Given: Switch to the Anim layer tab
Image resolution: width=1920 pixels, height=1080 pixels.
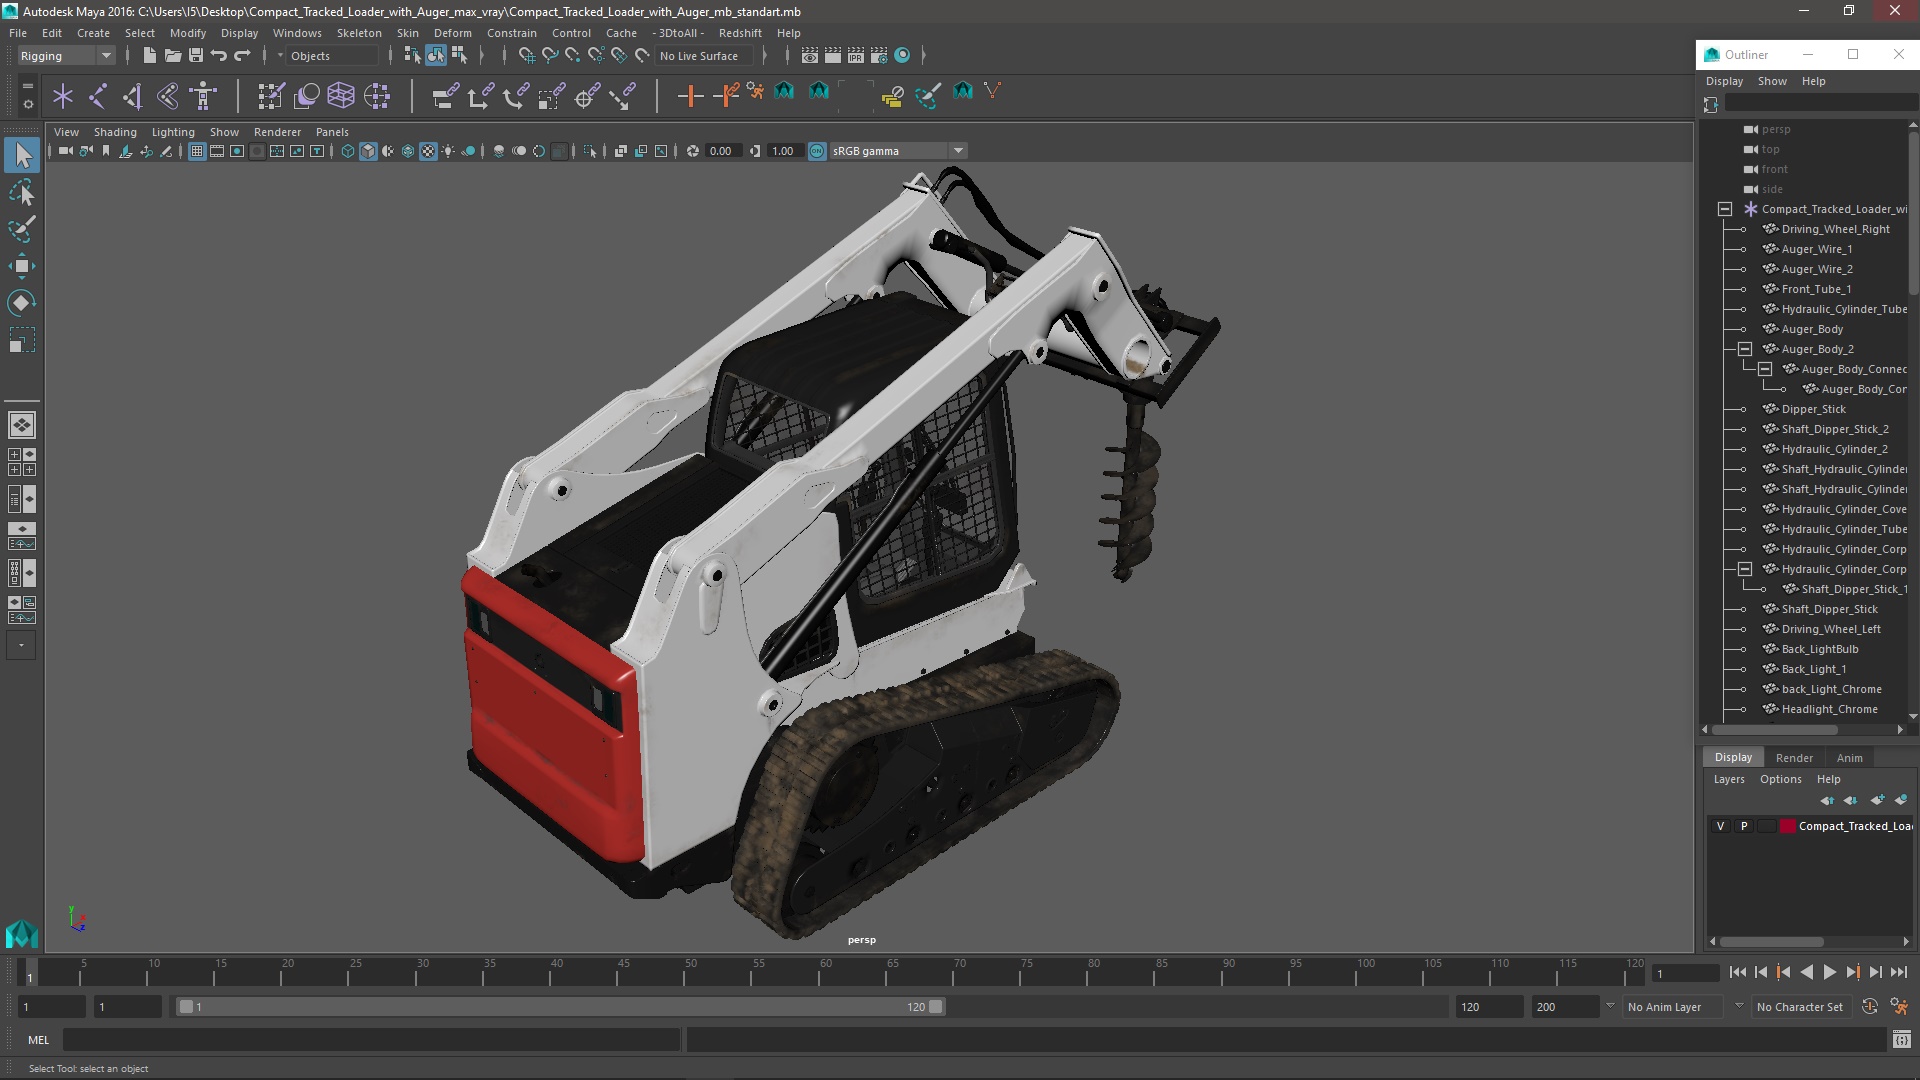Looking at the screenshot, I should (x=1849, y=758).
